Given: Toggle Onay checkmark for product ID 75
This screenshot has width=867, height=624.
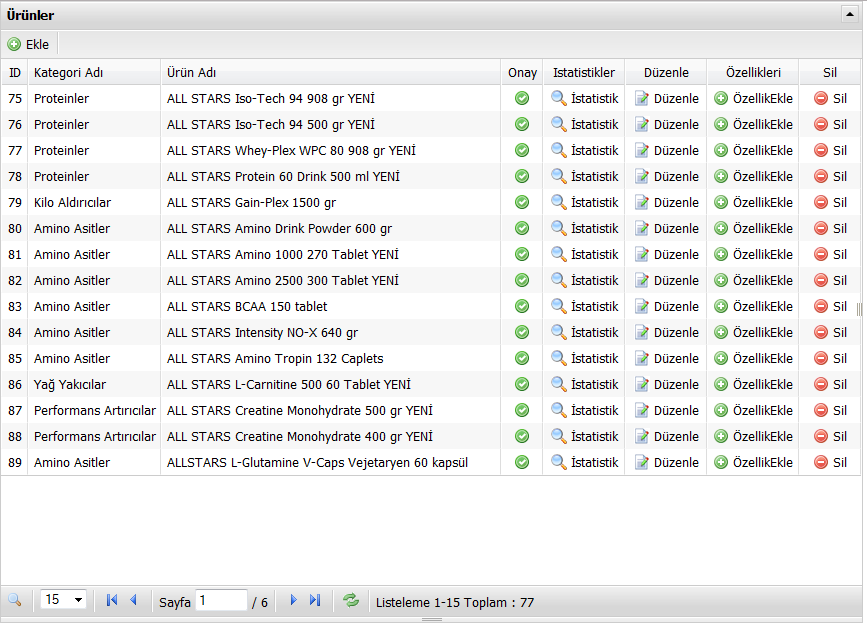Looking at the screenshot, I should [522, 98].
